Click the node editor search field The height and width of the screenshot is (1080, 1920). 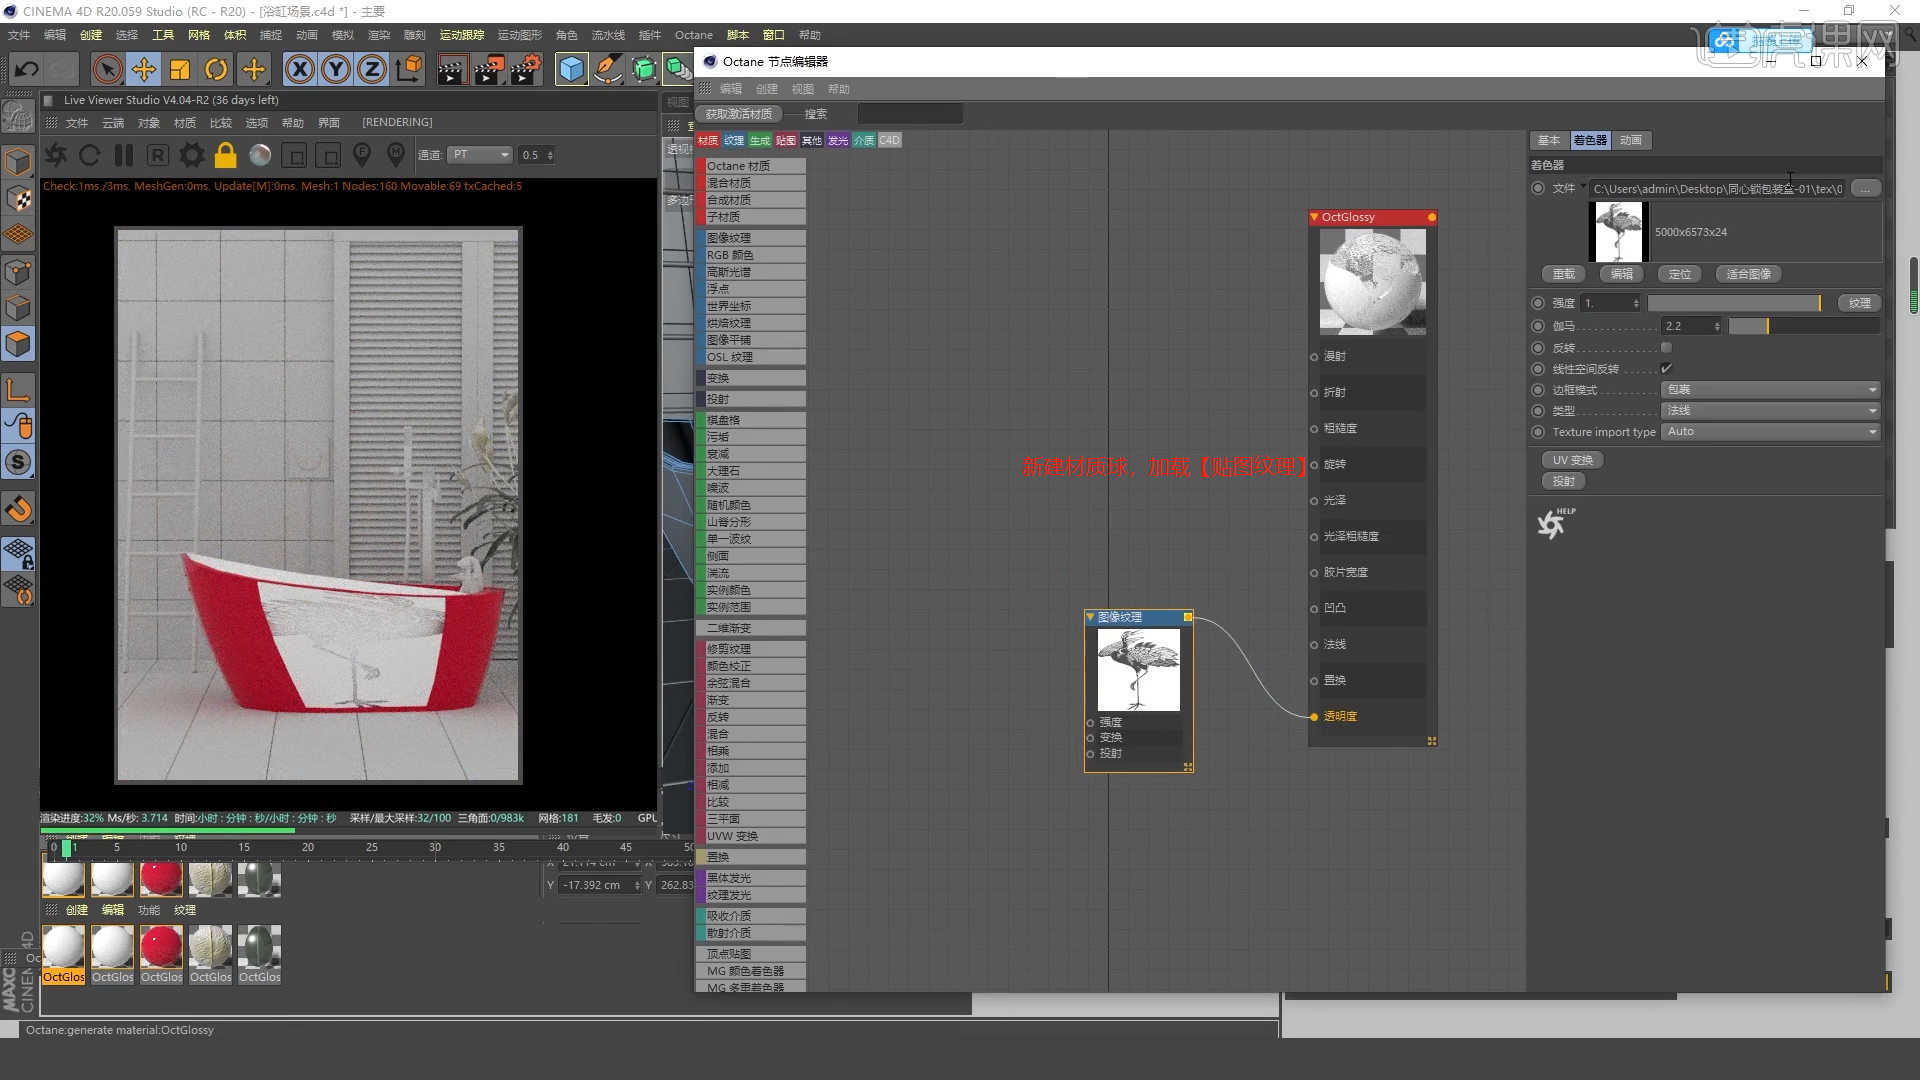(910, 114)
